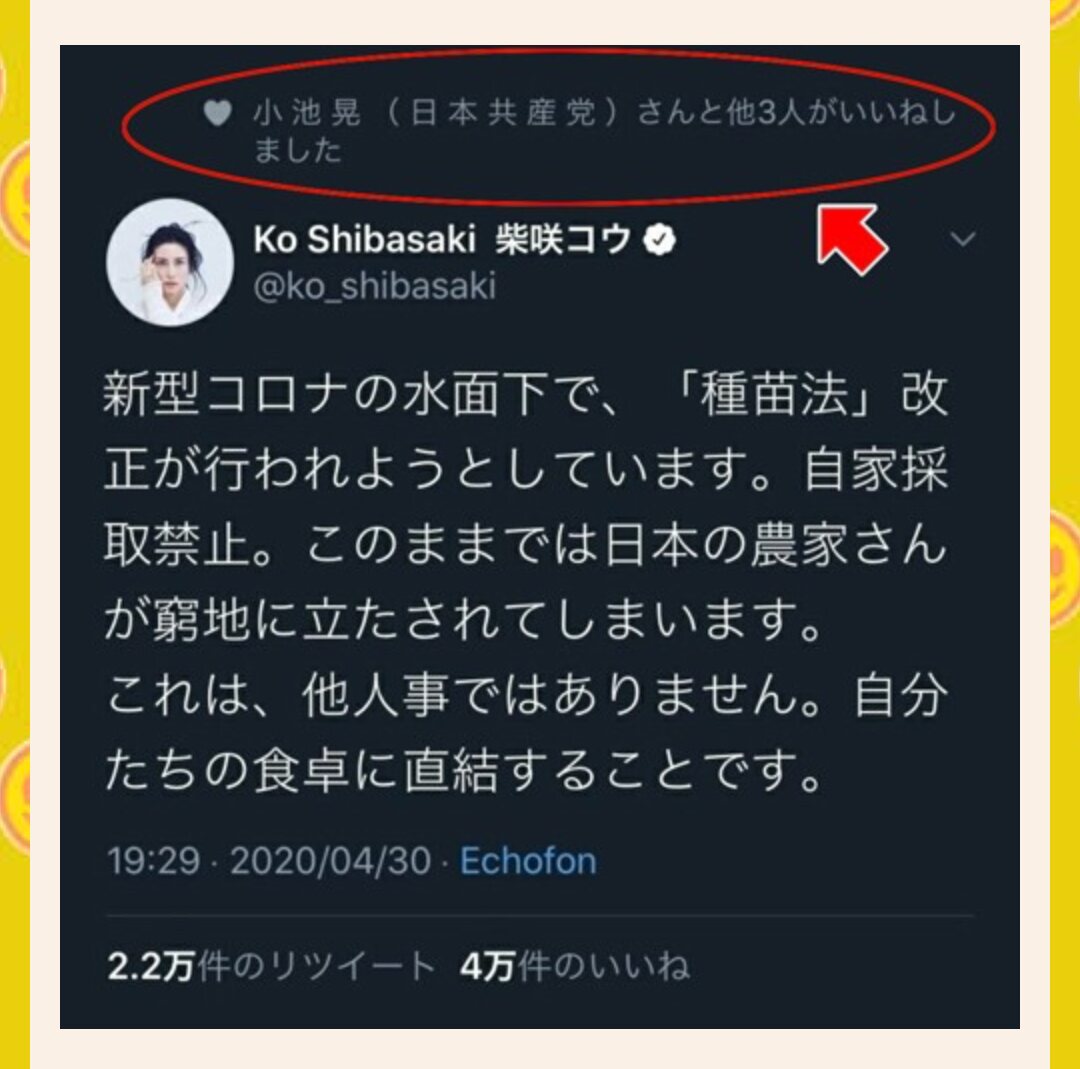Click the orange smiley on upper left border
1080x1069 pixels.
14,196
